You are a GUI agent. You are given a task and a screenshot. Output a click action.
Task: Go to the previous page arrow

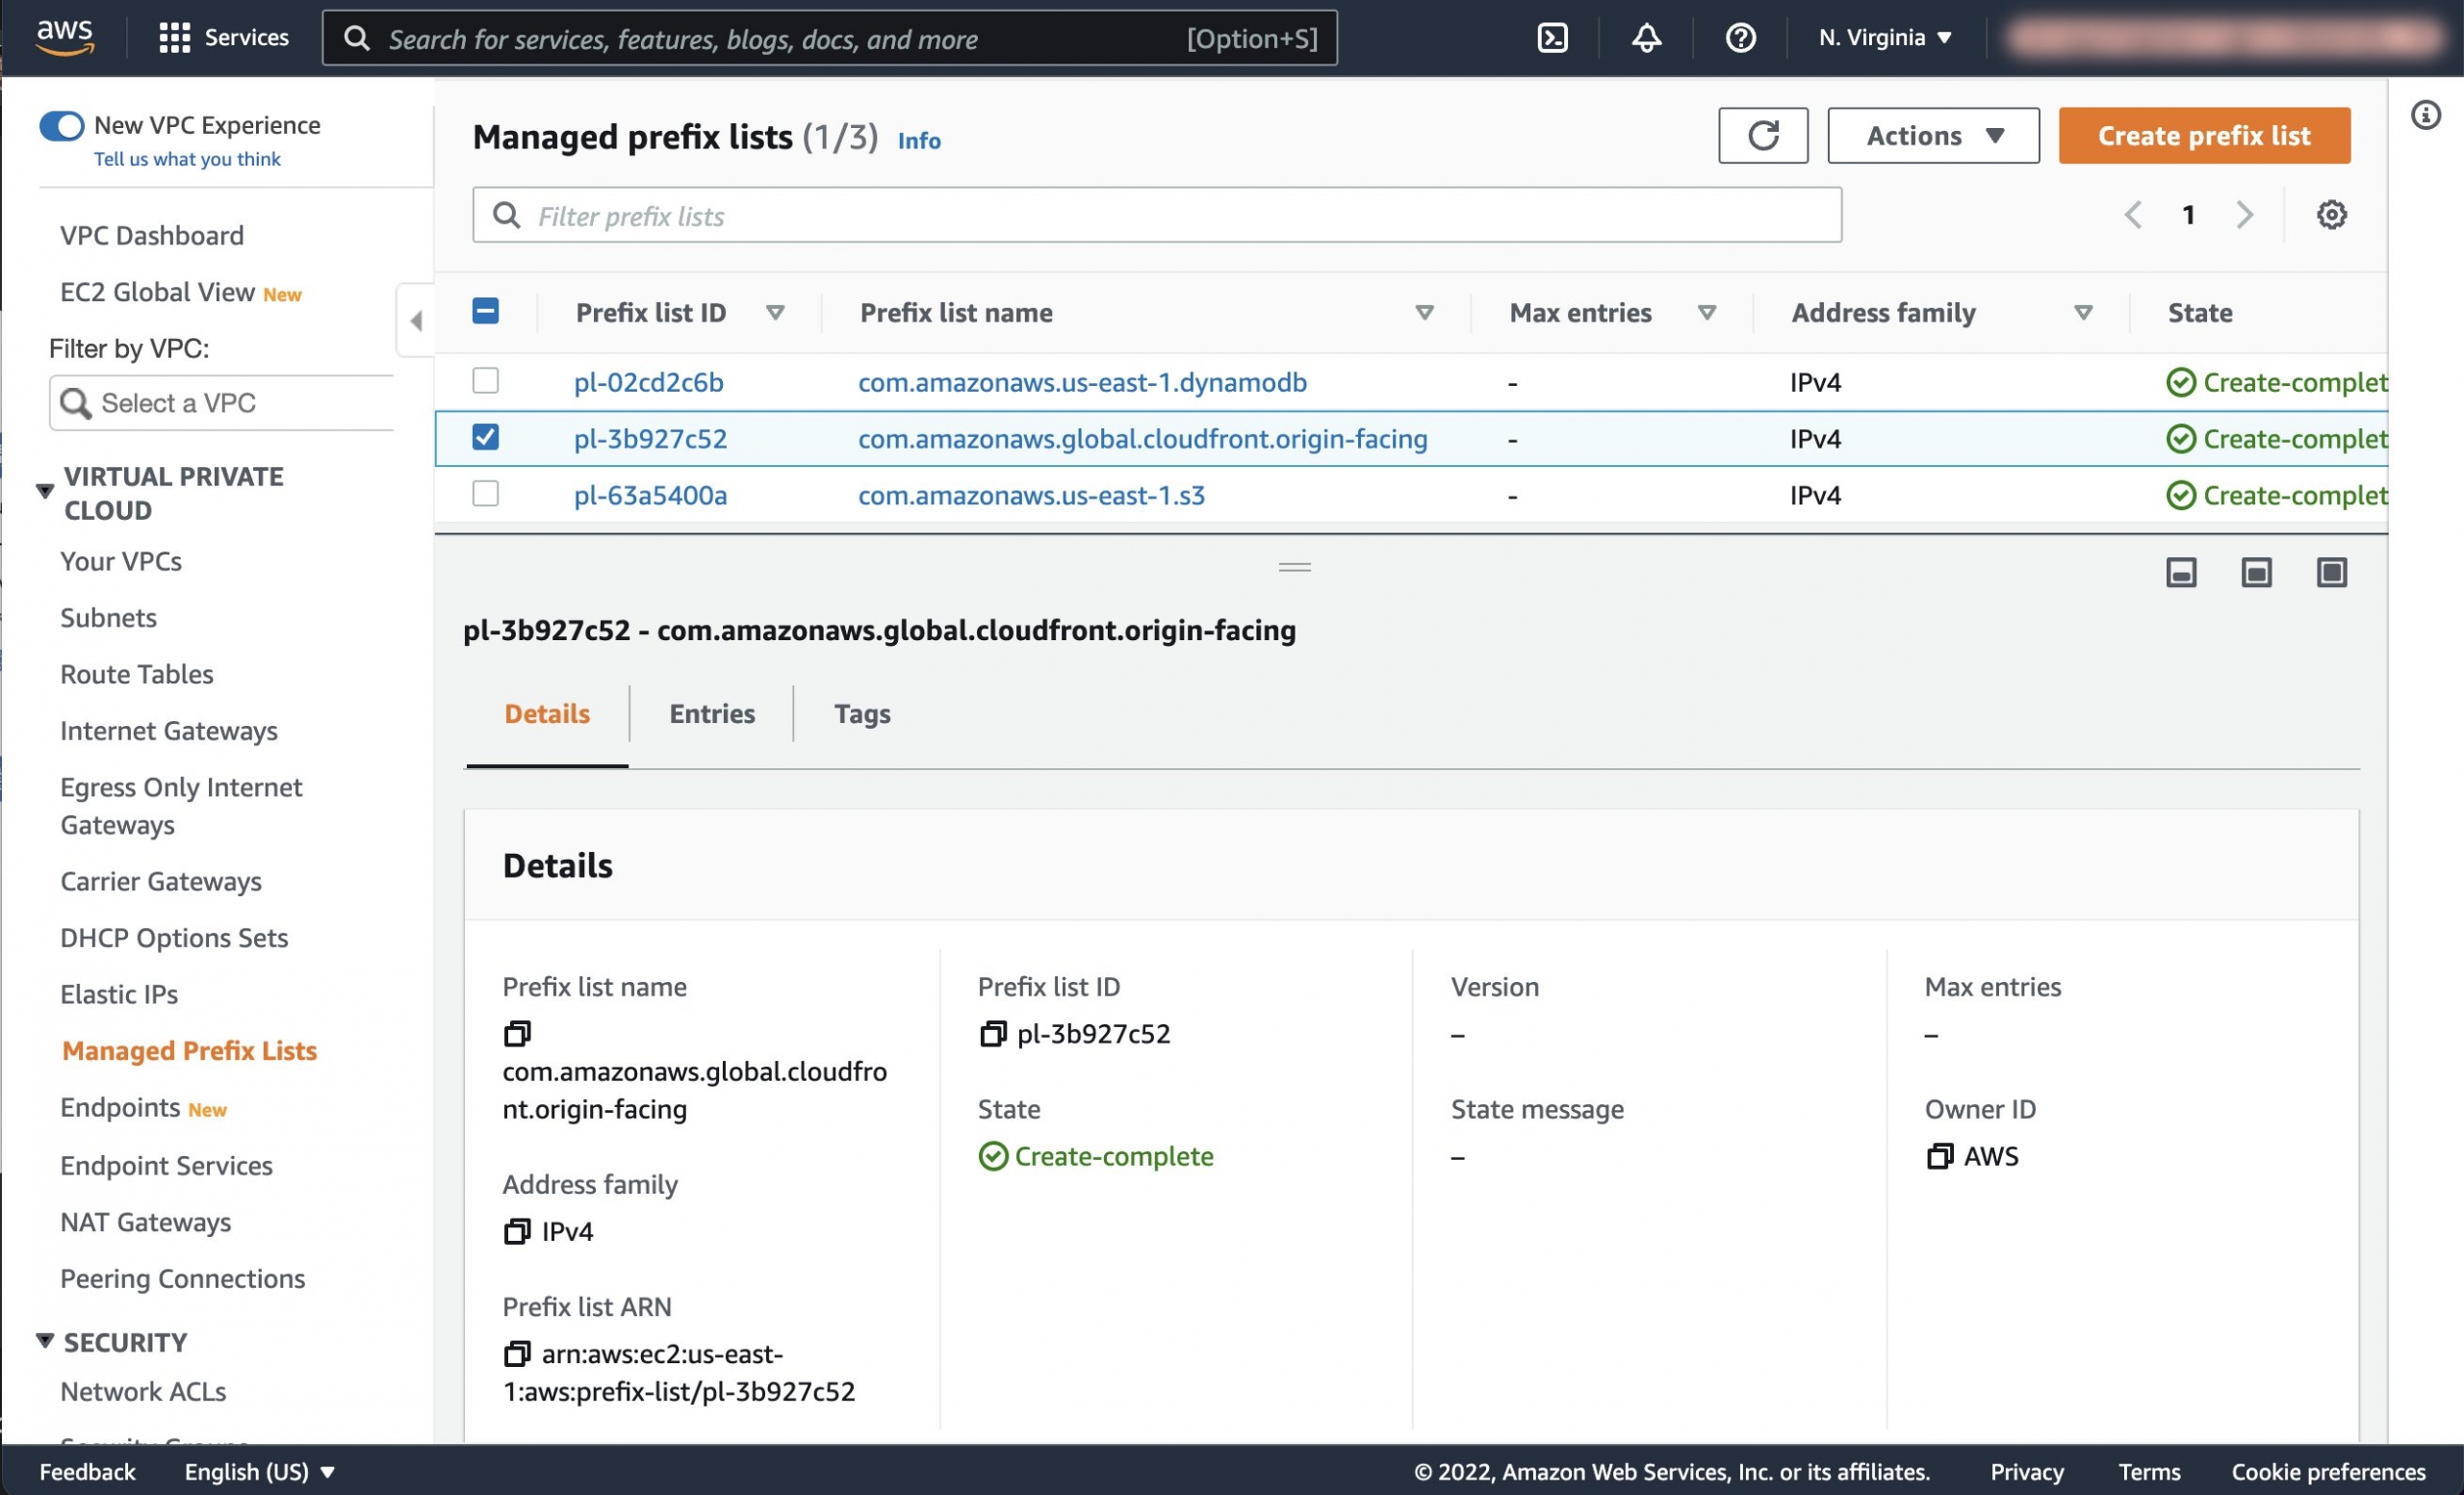[x=2133, y=215]
